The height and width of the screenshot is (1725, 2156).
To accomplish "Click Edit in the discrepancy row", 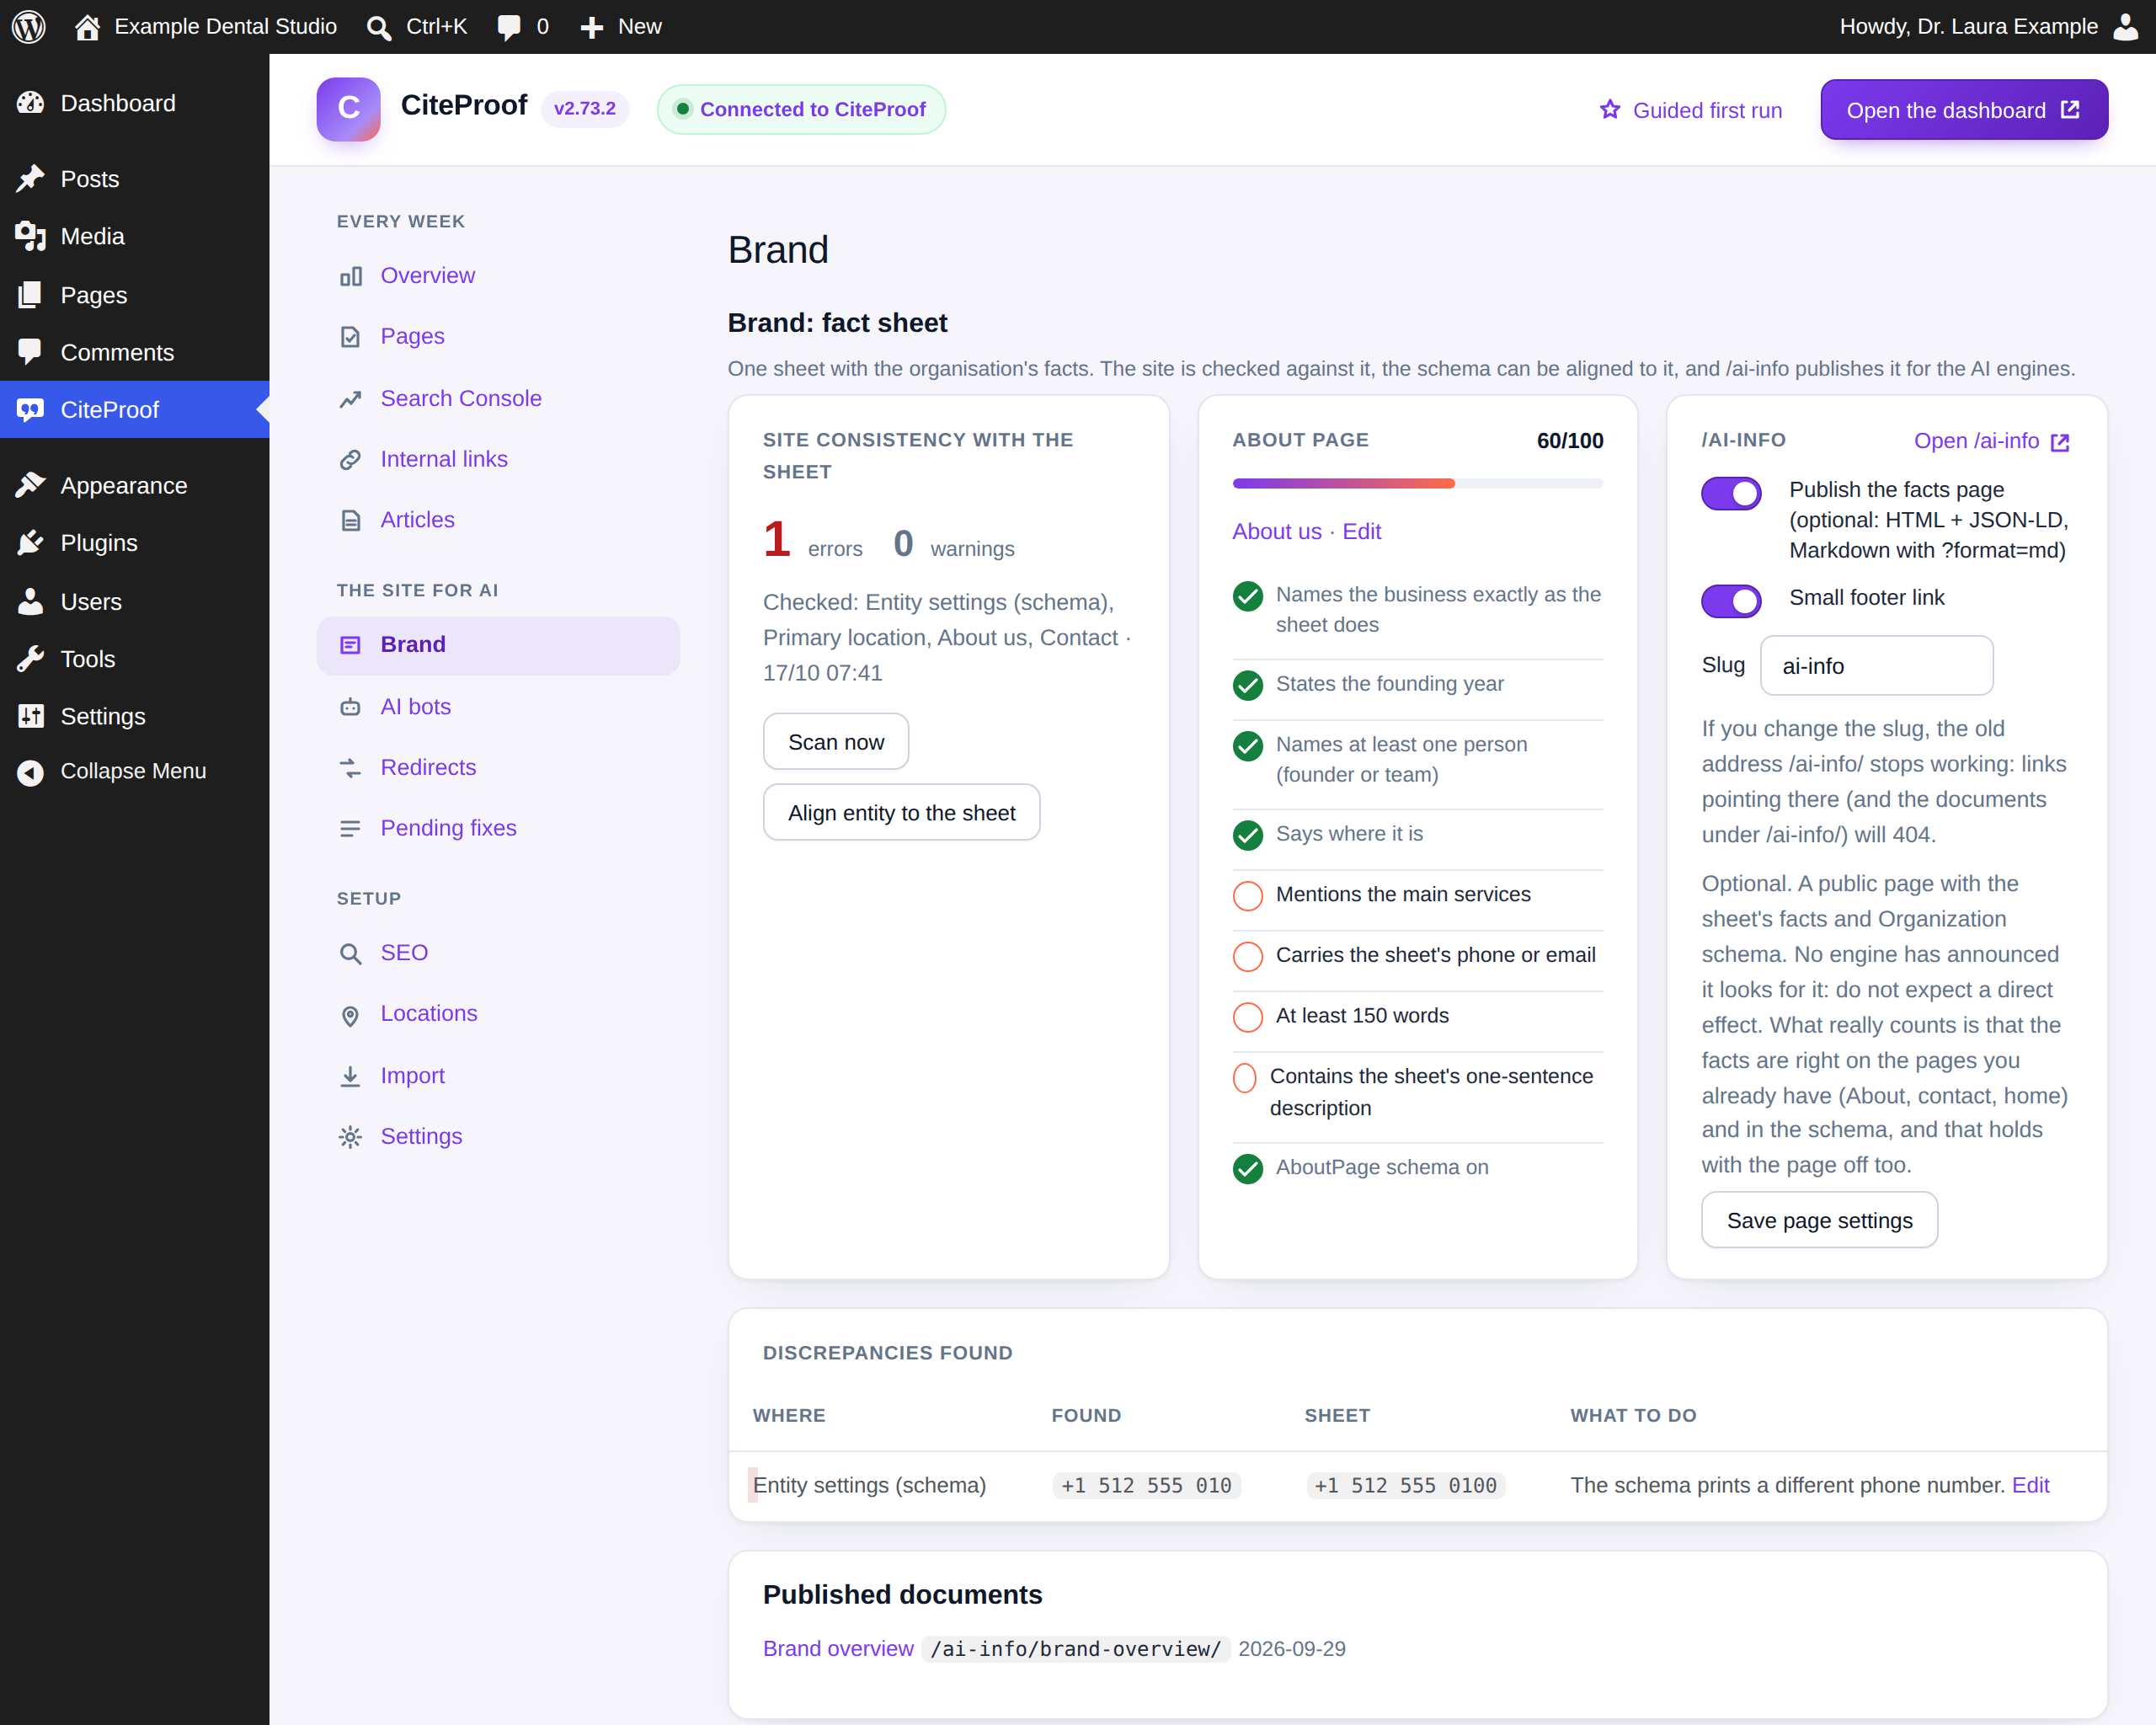I will [2030, 1485].
